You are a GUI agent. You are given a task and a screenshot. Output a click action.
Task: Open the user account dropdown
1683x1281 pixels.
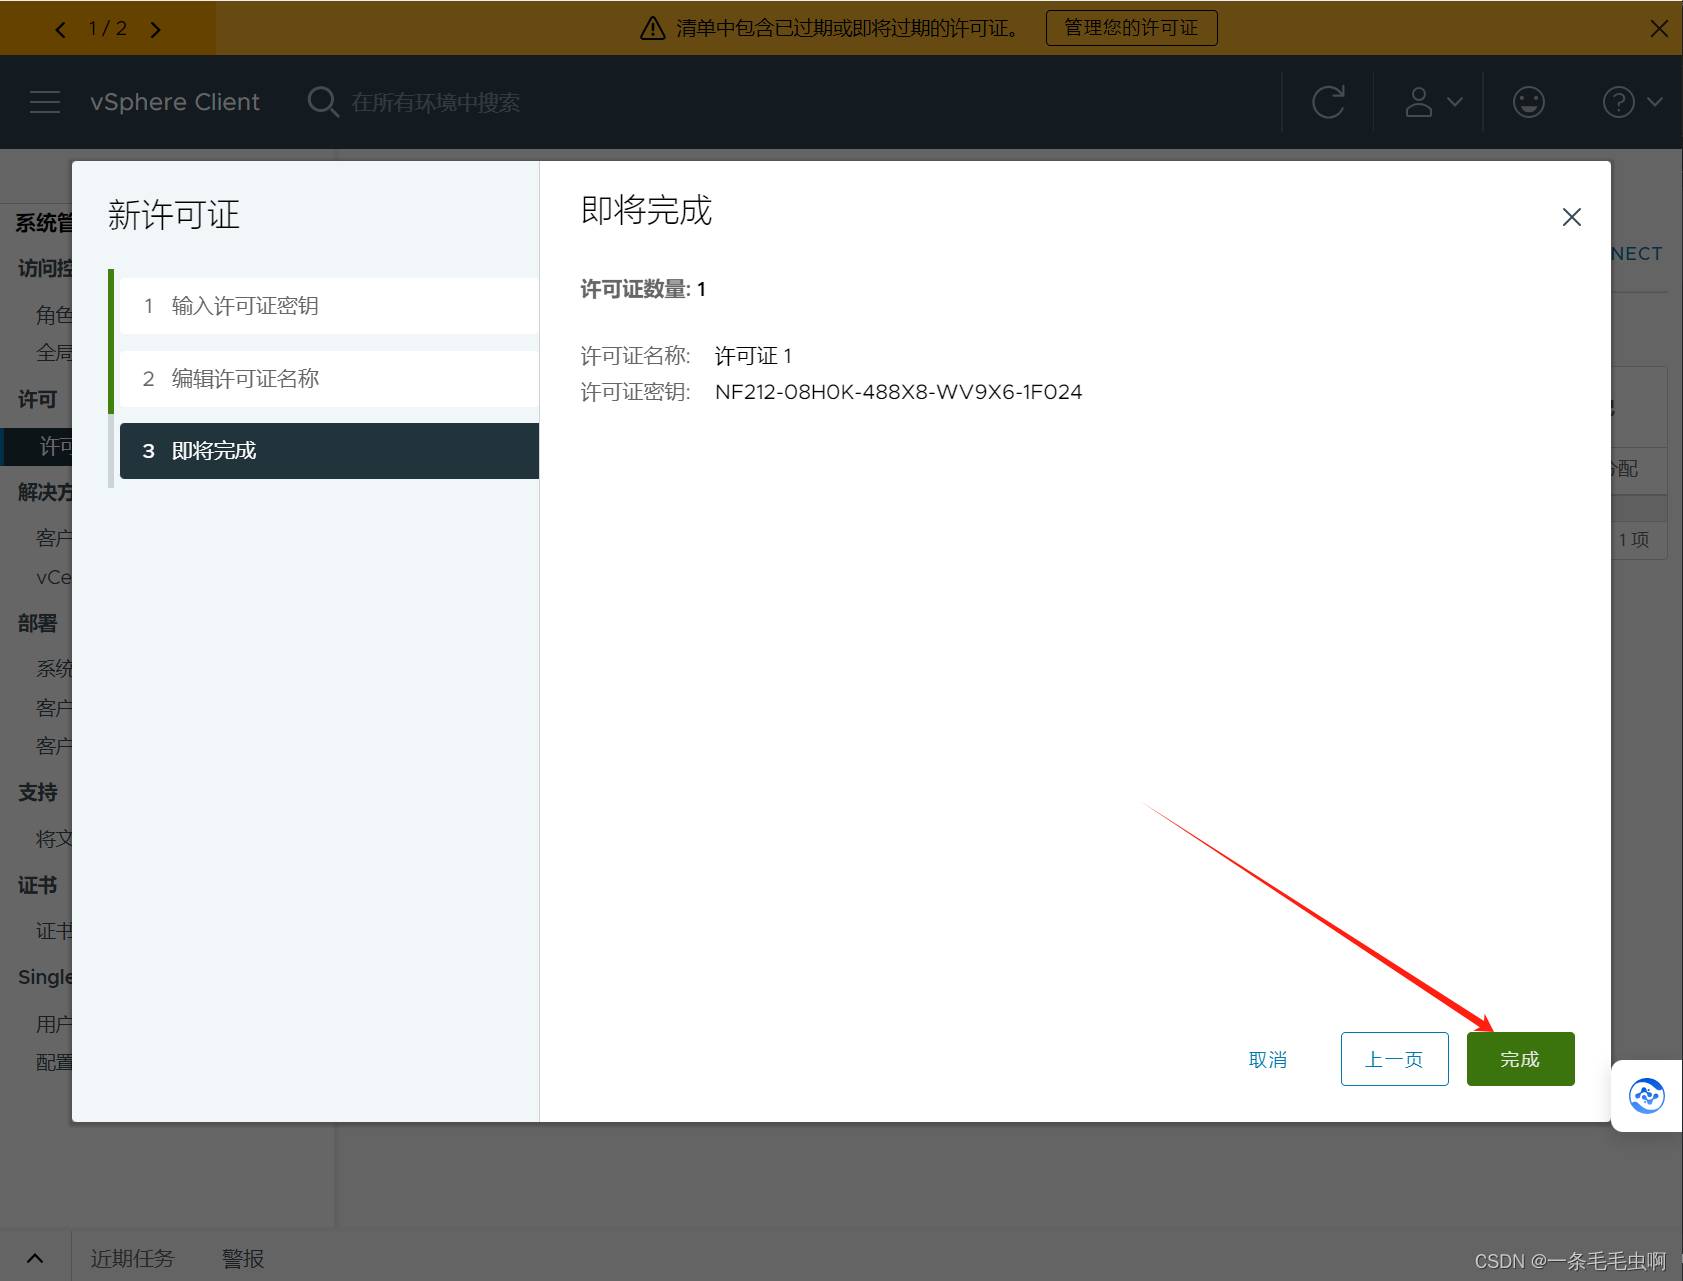tap(1433, 102)
